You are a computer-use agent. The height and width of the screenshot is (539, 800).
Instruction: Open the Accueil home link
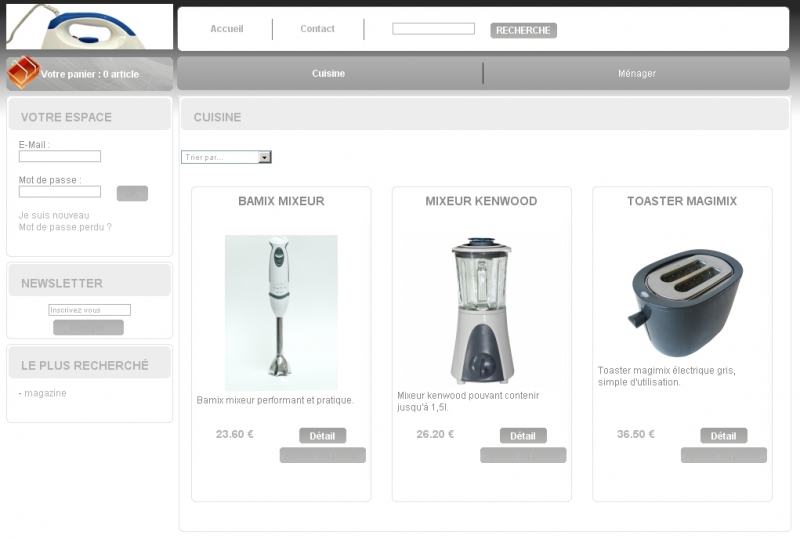click(227, 29)
